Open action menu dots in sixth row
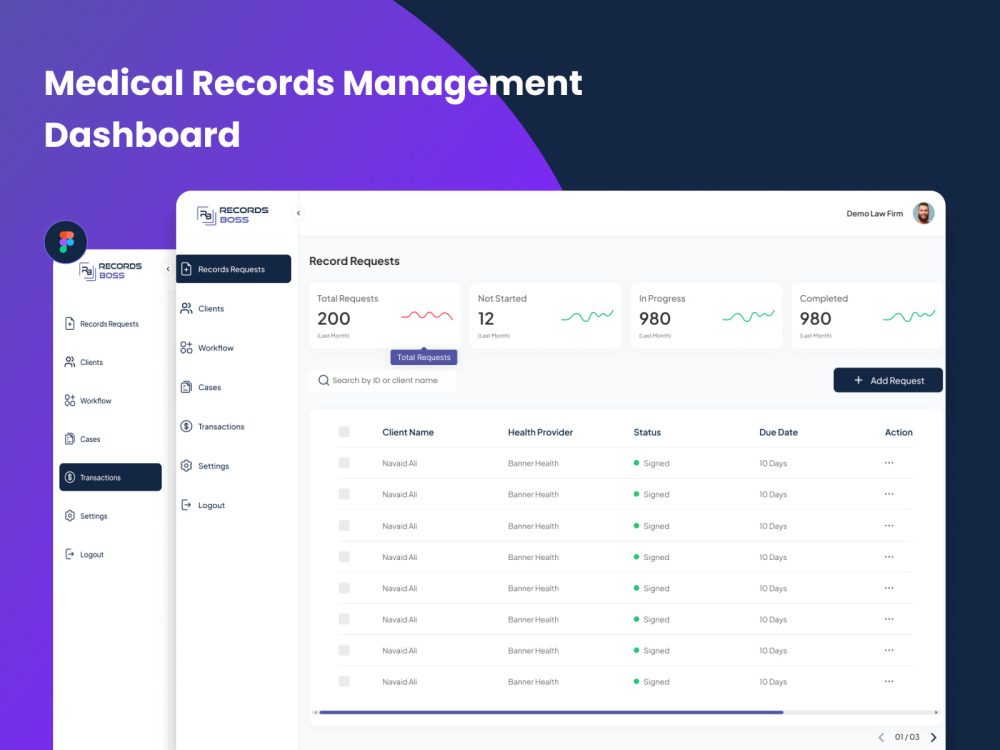1000x750 pixels. click(x=889, y=619)
